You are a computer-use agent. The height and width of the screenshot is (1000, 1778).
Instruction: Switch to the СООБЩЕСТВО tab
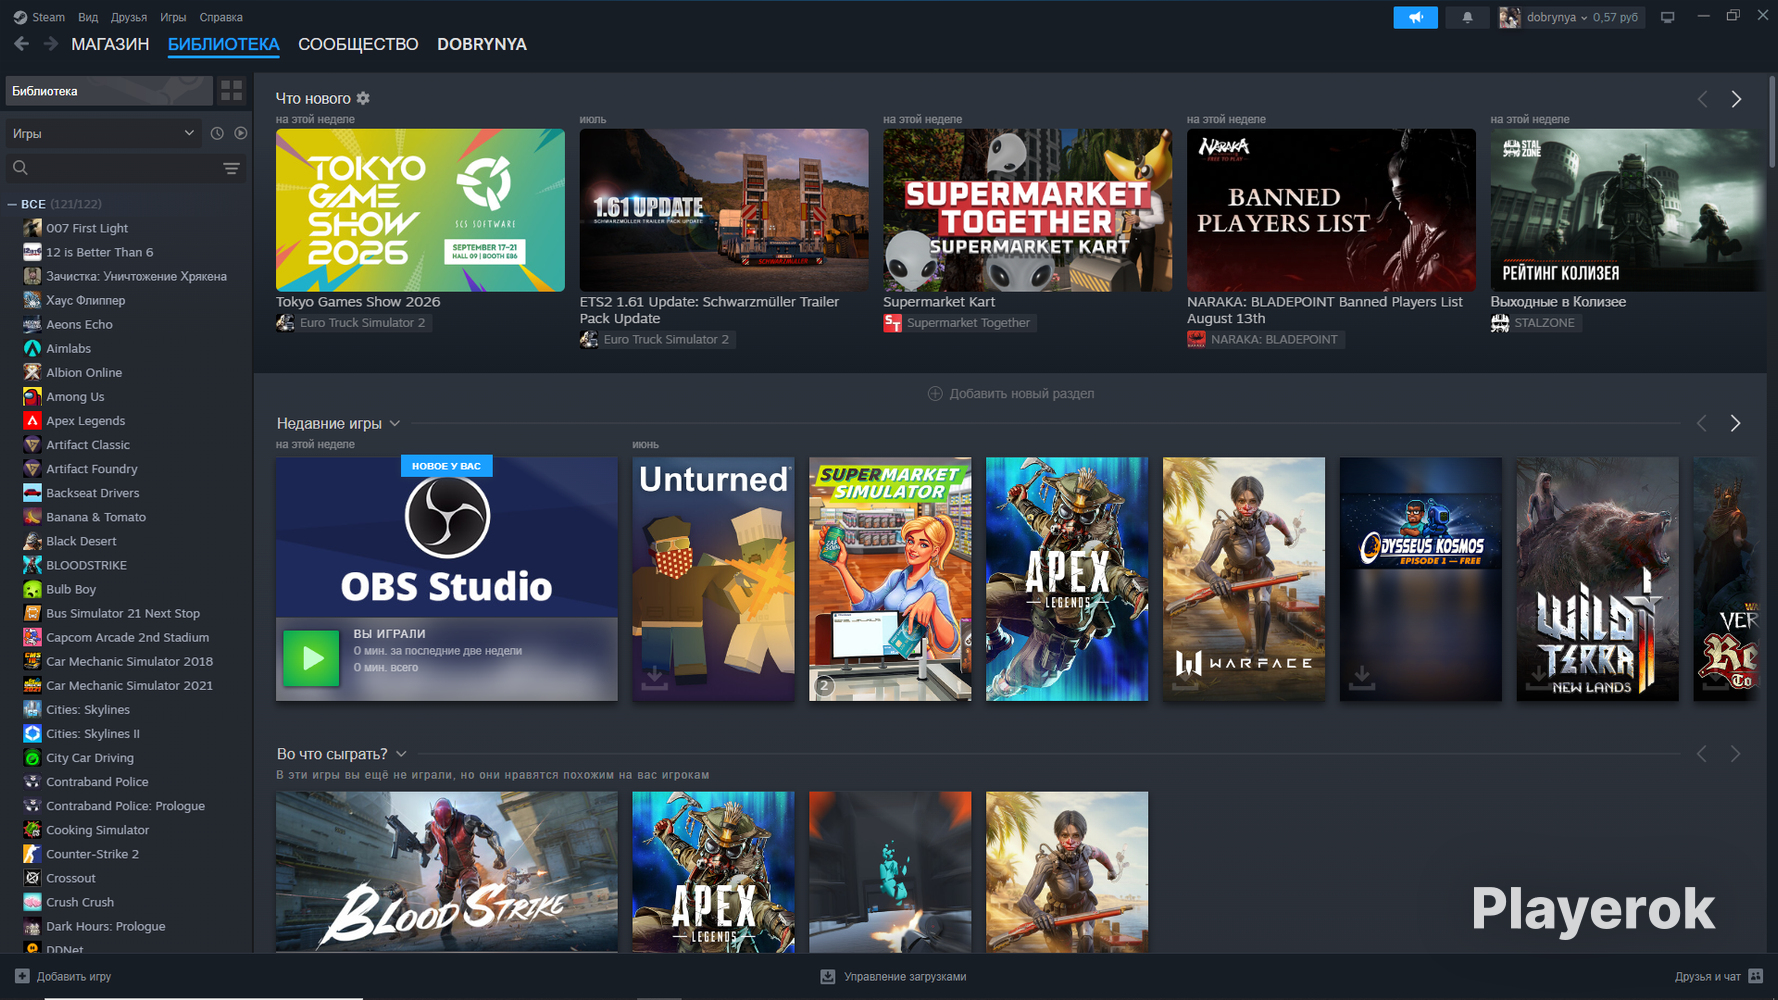[x=358, y=44]
